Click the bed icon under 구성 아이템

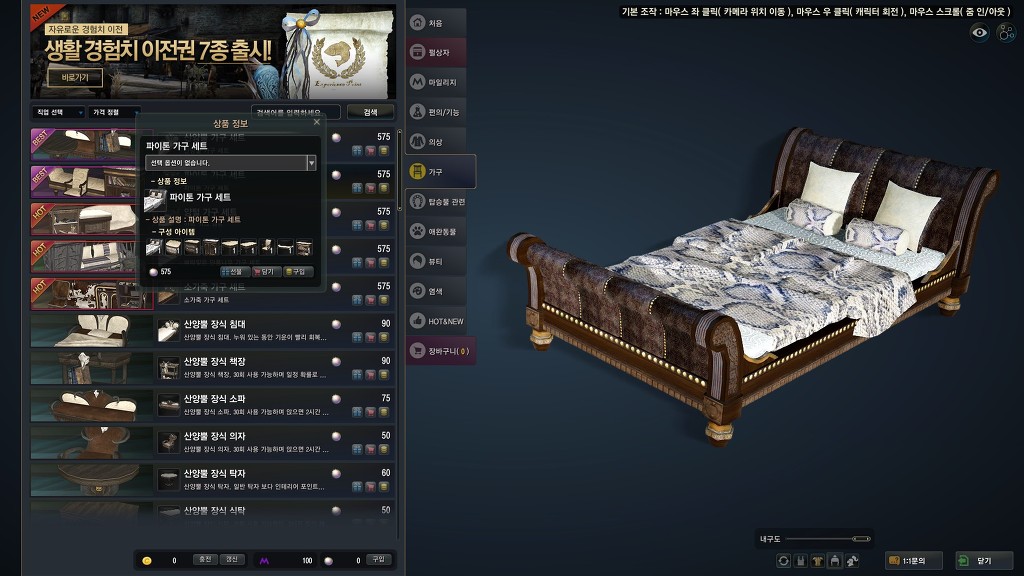coord(153,247)
